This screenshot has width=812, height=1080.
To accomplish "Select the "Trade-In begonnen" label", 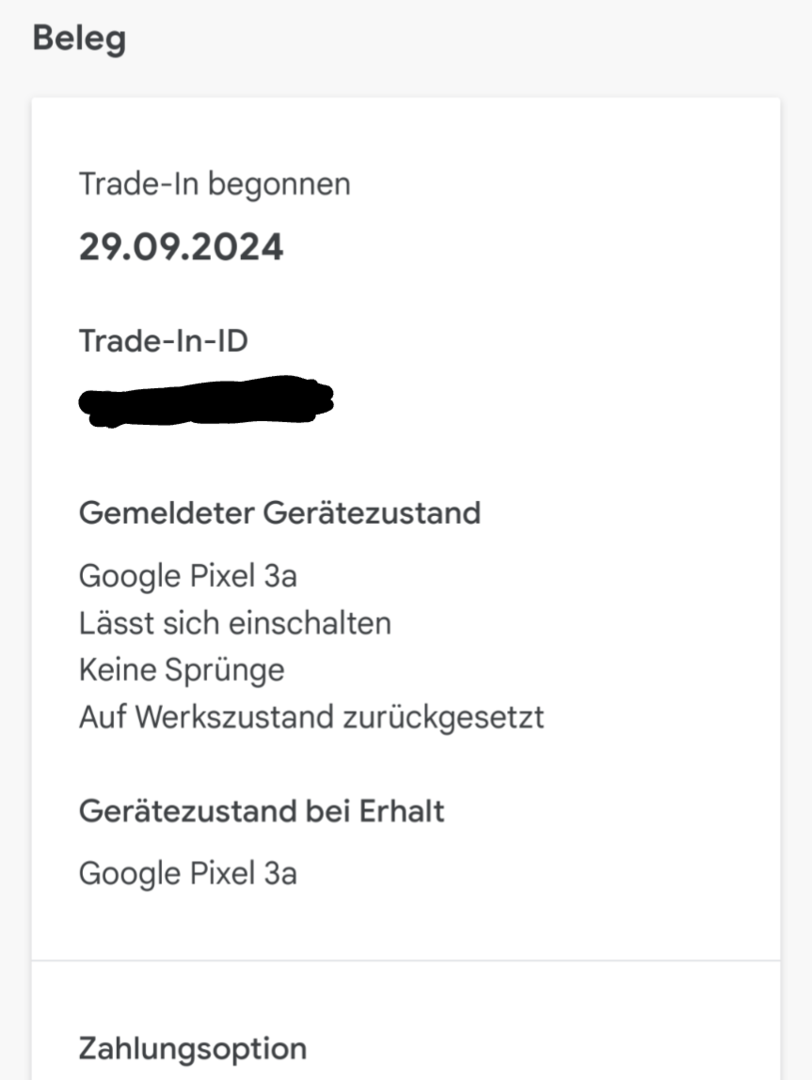I will [214, 184].
